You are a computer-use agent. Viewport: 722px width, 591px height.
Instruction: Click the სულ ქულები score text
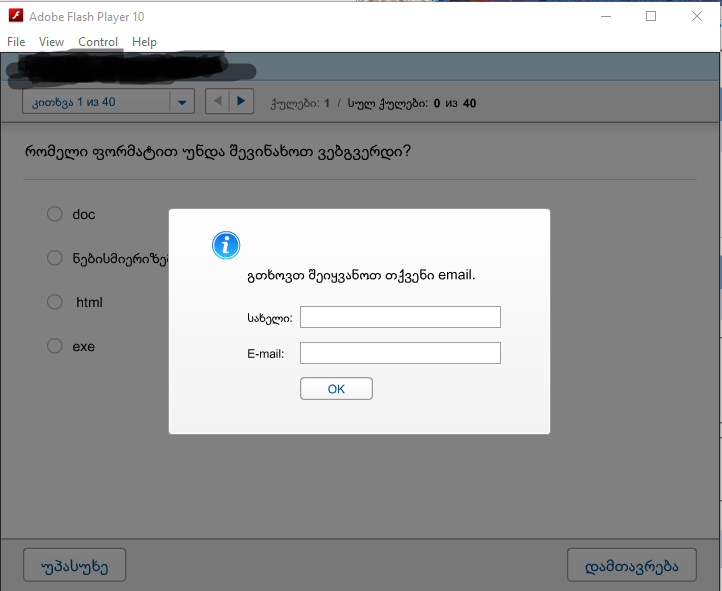point(412,103)
